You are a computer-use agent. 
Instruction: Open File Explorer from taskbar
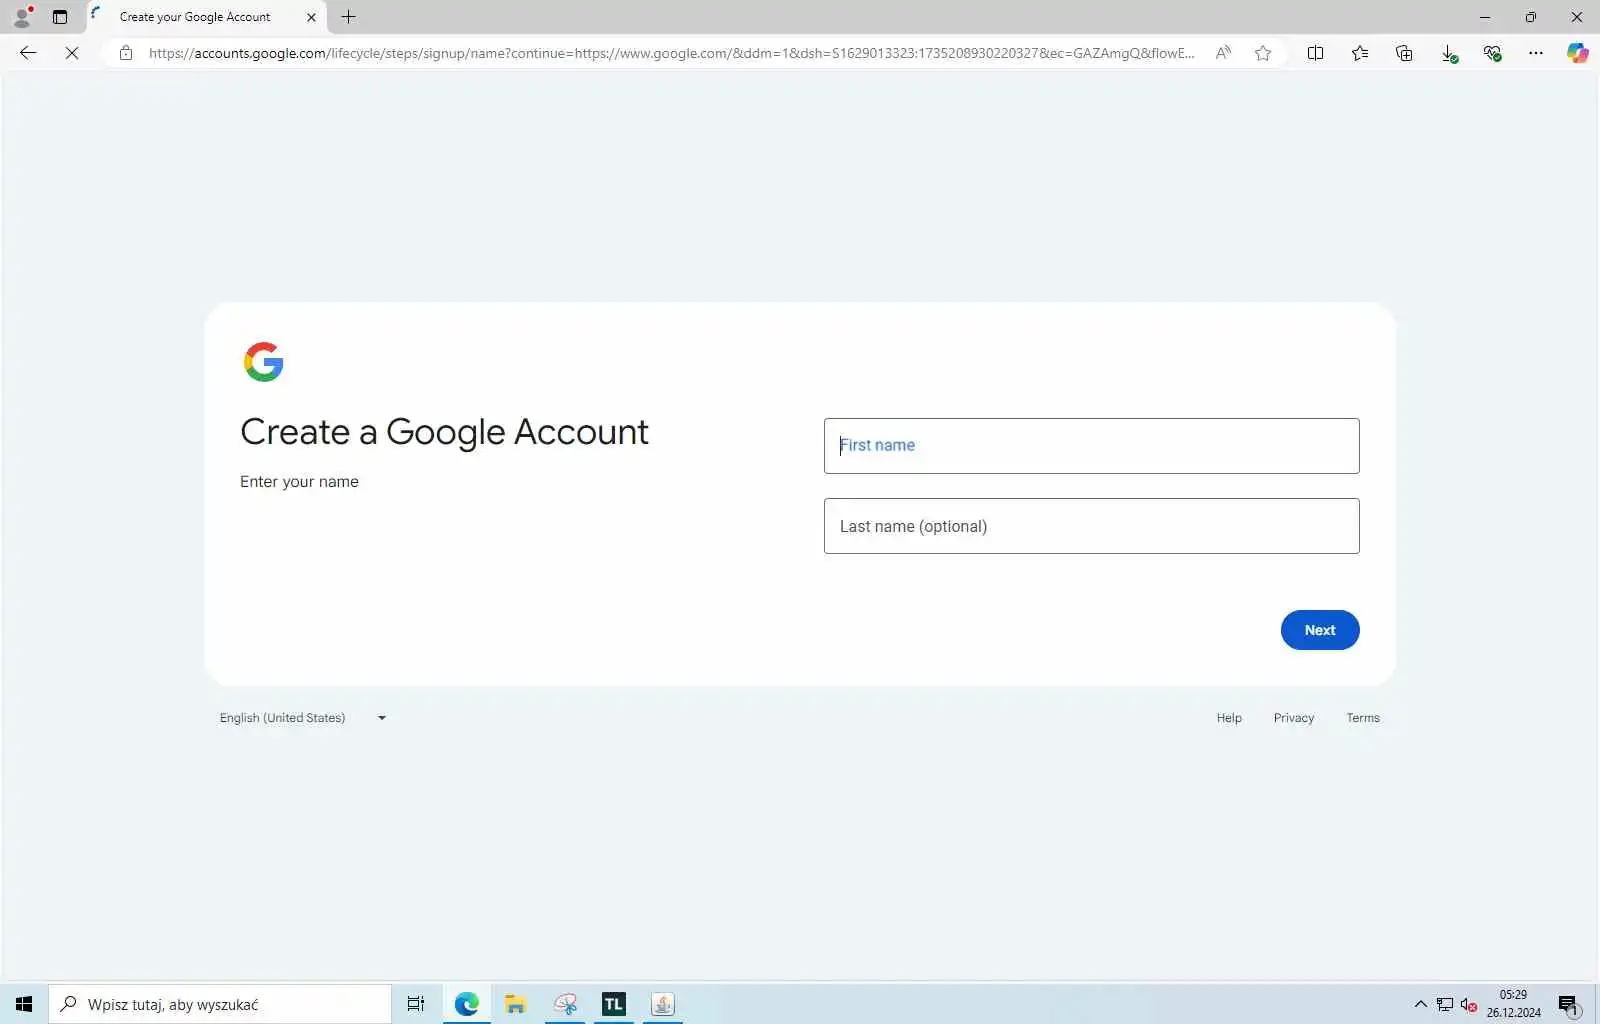[516, 1004]
